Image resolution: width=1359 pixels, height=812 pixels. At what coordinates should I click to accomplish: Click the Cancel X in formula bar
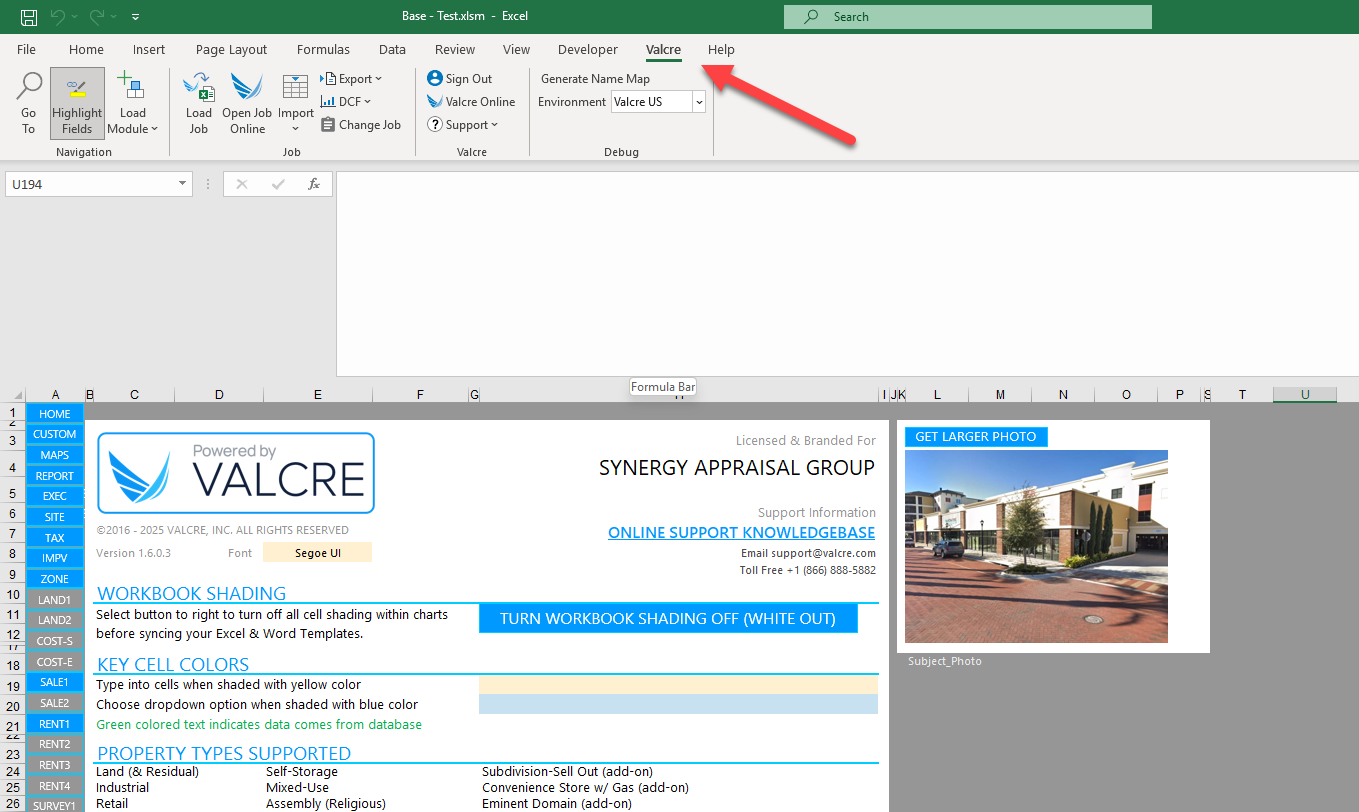[242, 184]
